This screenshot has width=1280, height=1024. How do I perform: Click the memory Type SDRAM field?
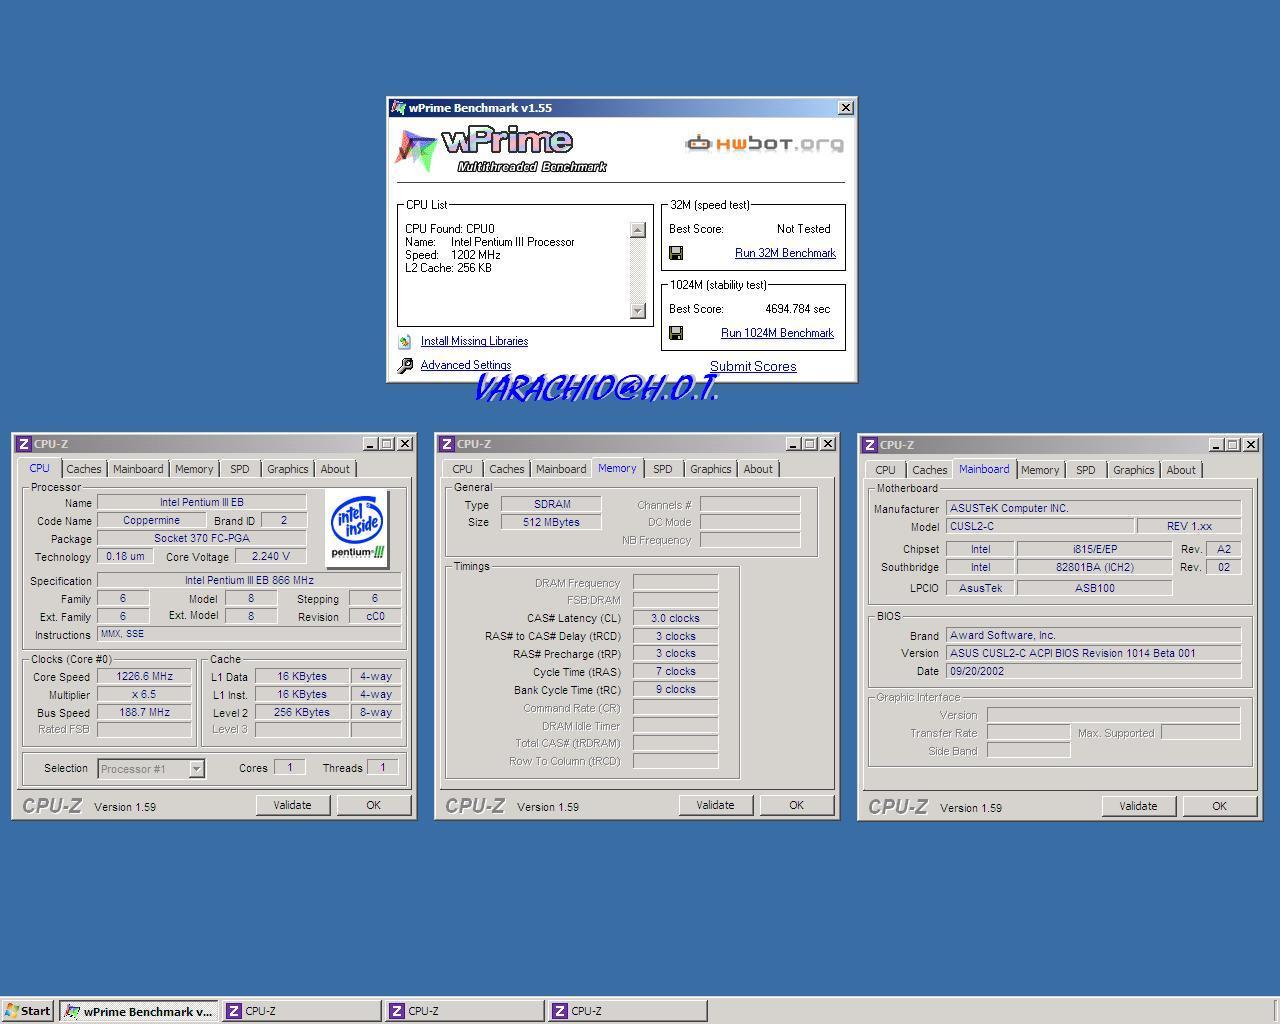pyautogui.click(x=551, y=505)
